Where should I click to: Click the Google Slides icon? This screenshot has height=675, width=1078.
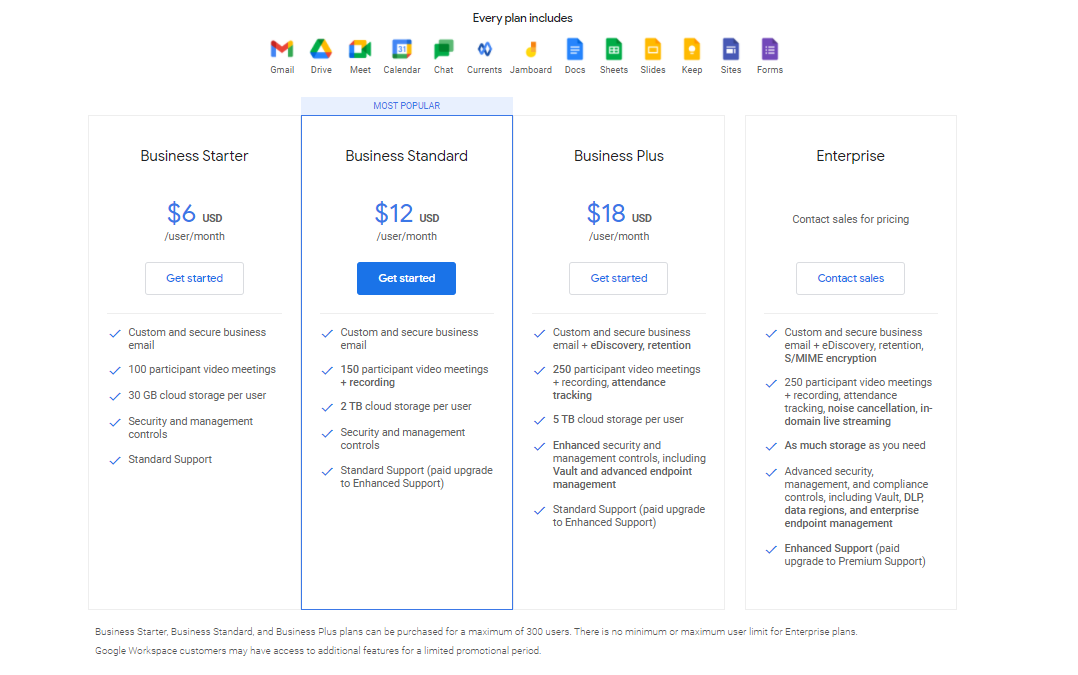(652, 49)
